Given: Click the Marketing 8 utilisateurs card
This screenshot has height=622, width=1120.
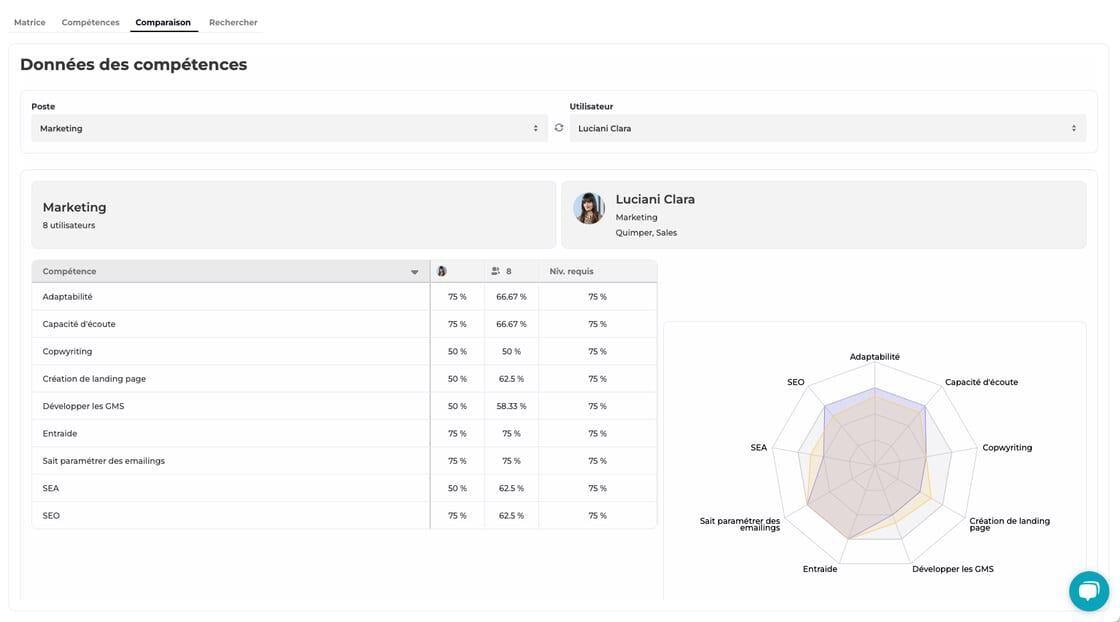Looking at the screenshot, I should [x=293, y=215].
